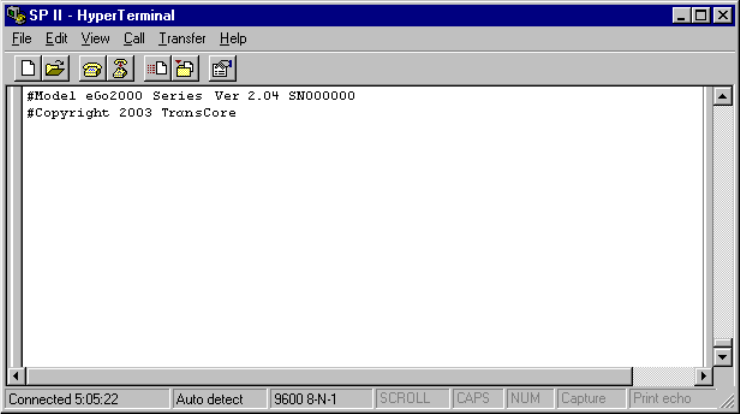
Task: Click the vertical scrollbar down arrow
Action: coord(723,357)
